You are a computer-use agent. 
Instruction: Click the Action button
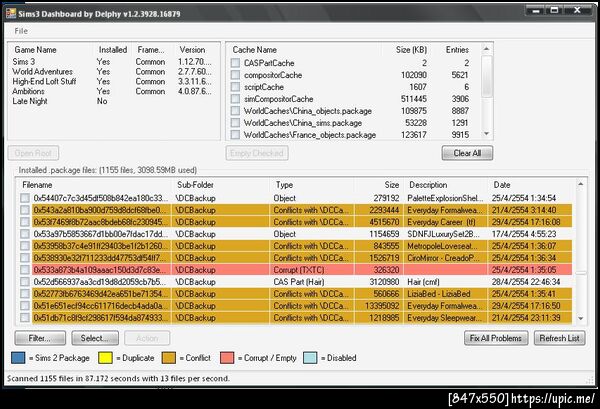(147, 338)
